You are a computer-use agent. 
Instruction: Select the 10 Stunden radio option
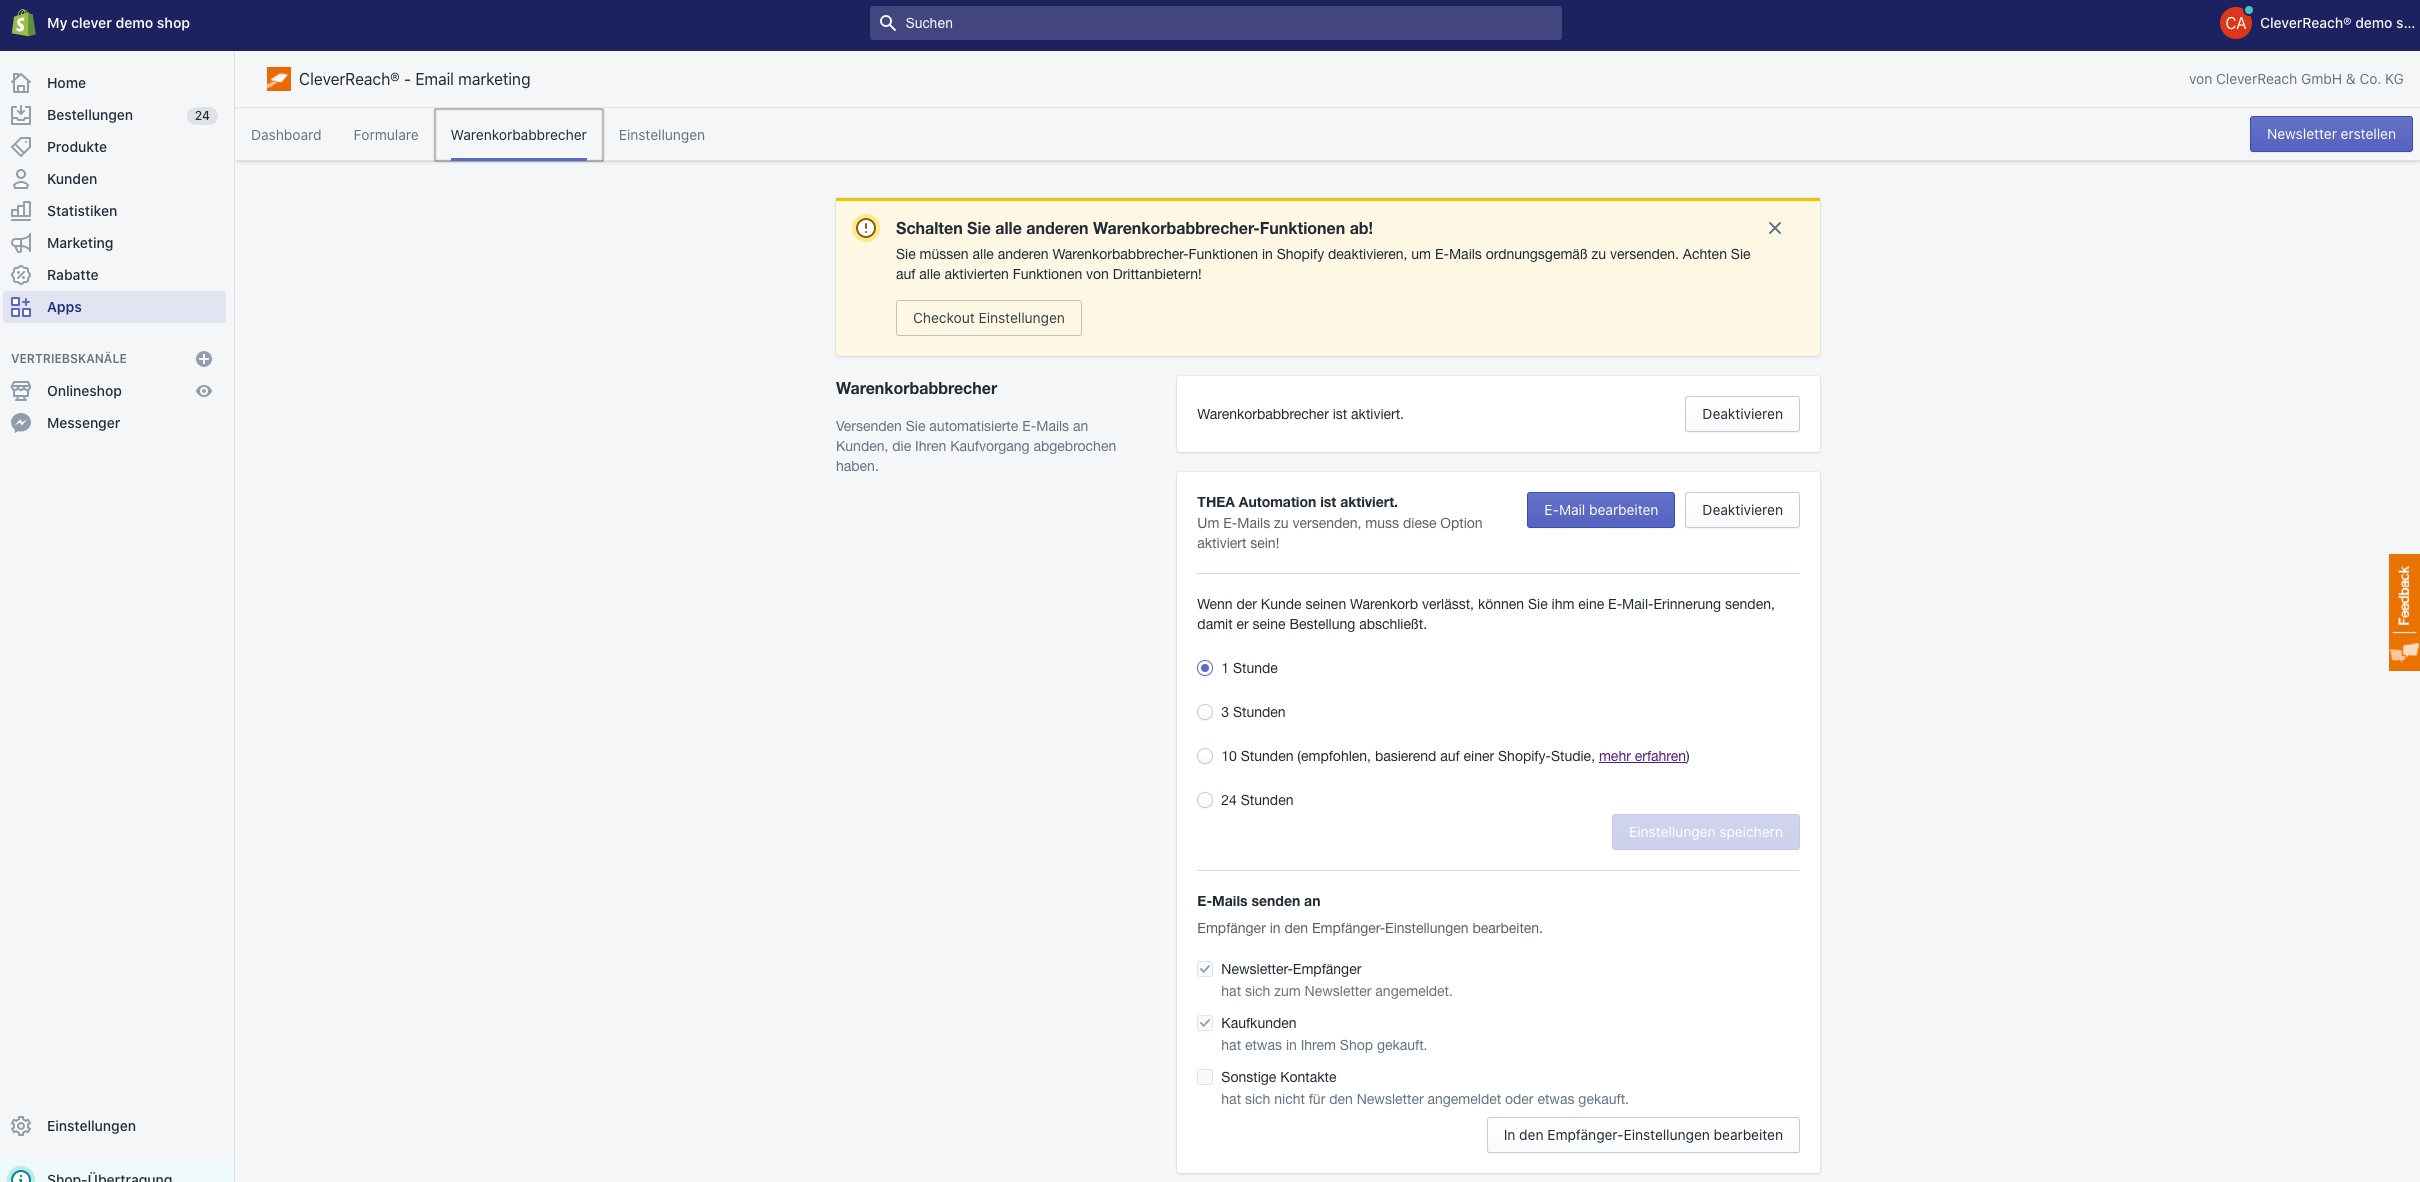coord(1205,756)
